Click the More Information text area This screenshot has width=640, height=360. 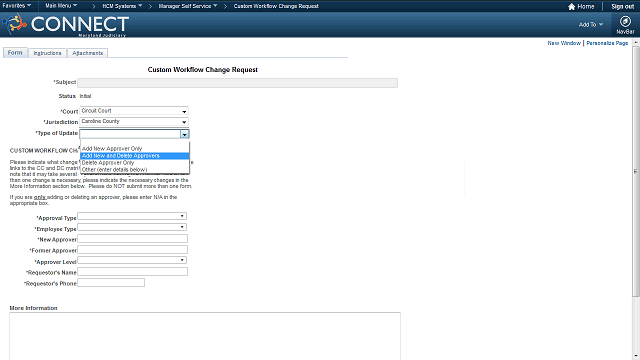point(205,336)
